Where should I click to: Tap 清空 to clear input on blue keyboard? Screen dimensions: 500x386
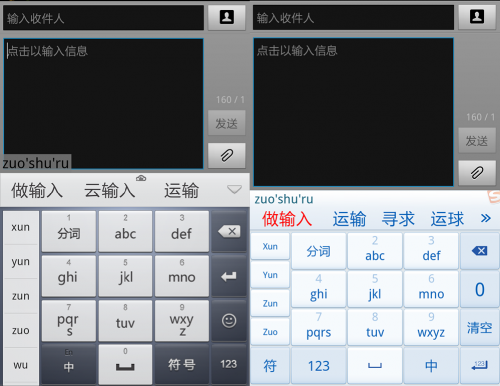click(480, 327)
